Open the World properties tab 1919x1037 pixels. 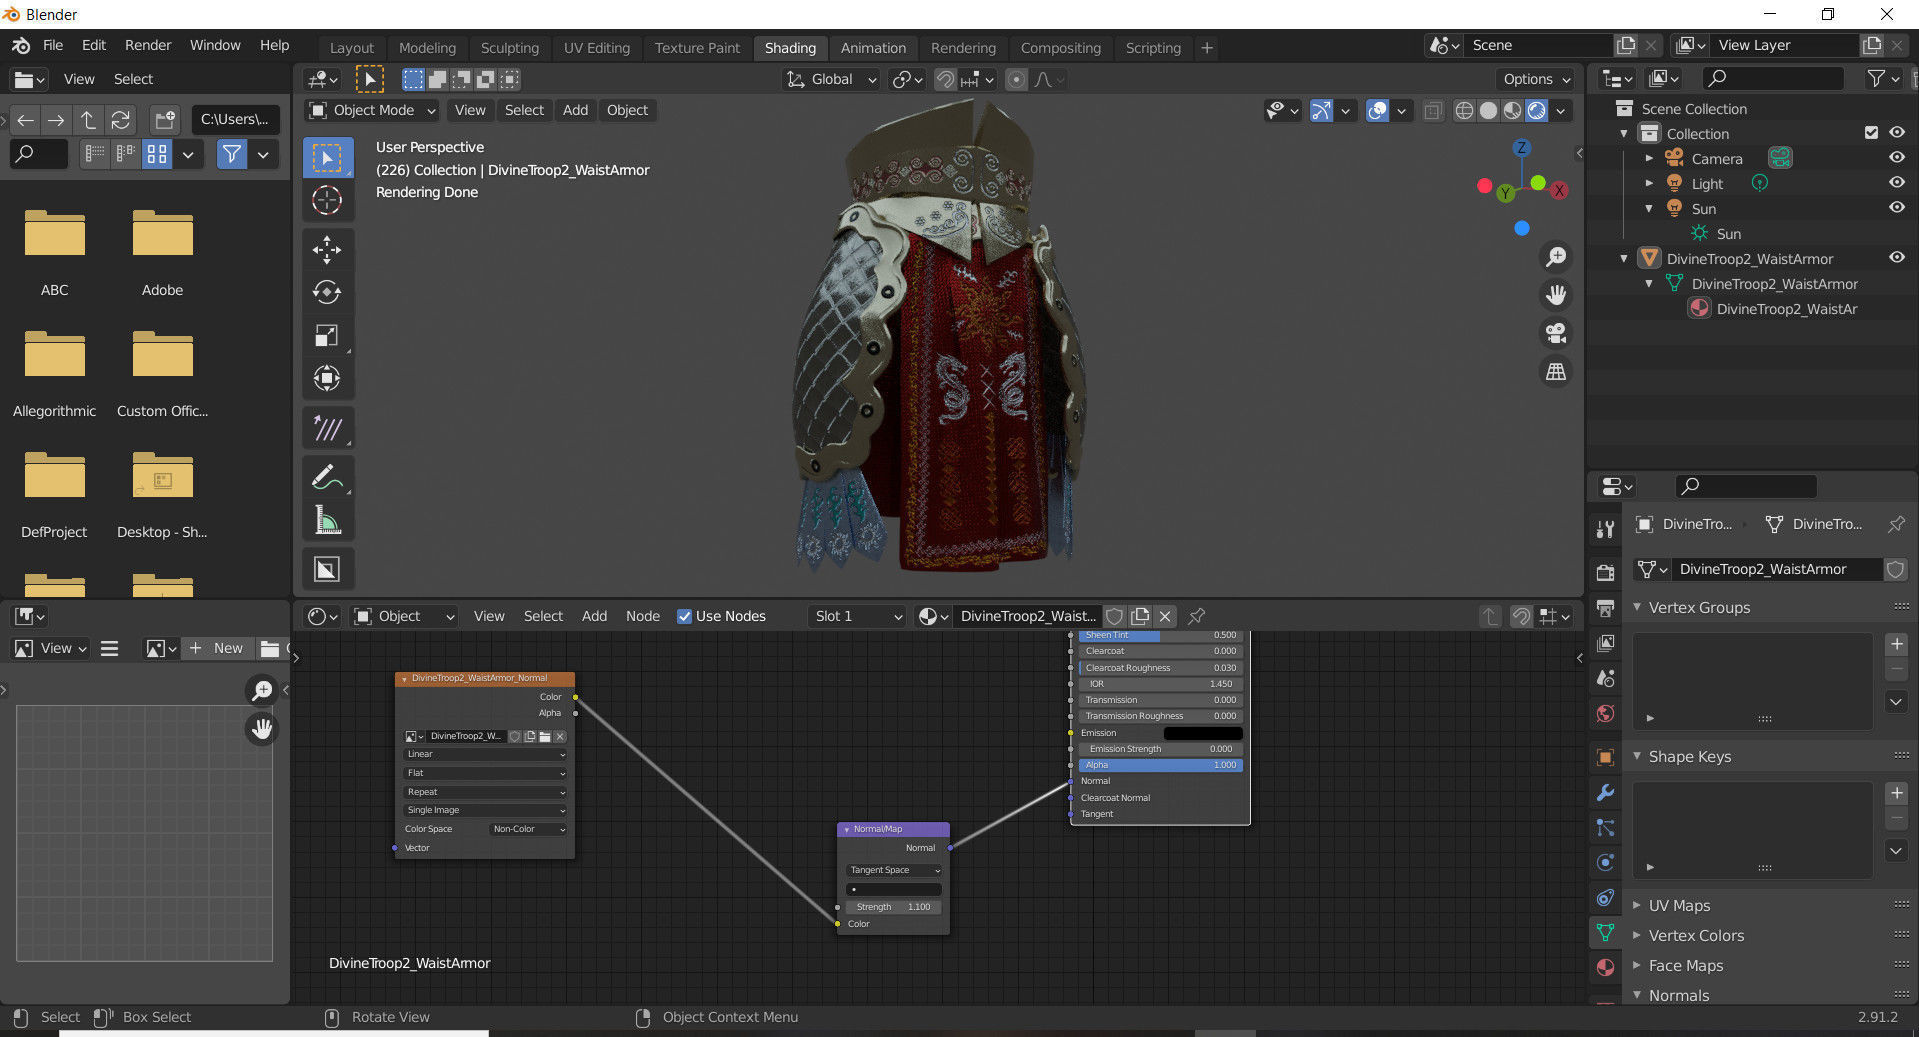(1605, 713)
